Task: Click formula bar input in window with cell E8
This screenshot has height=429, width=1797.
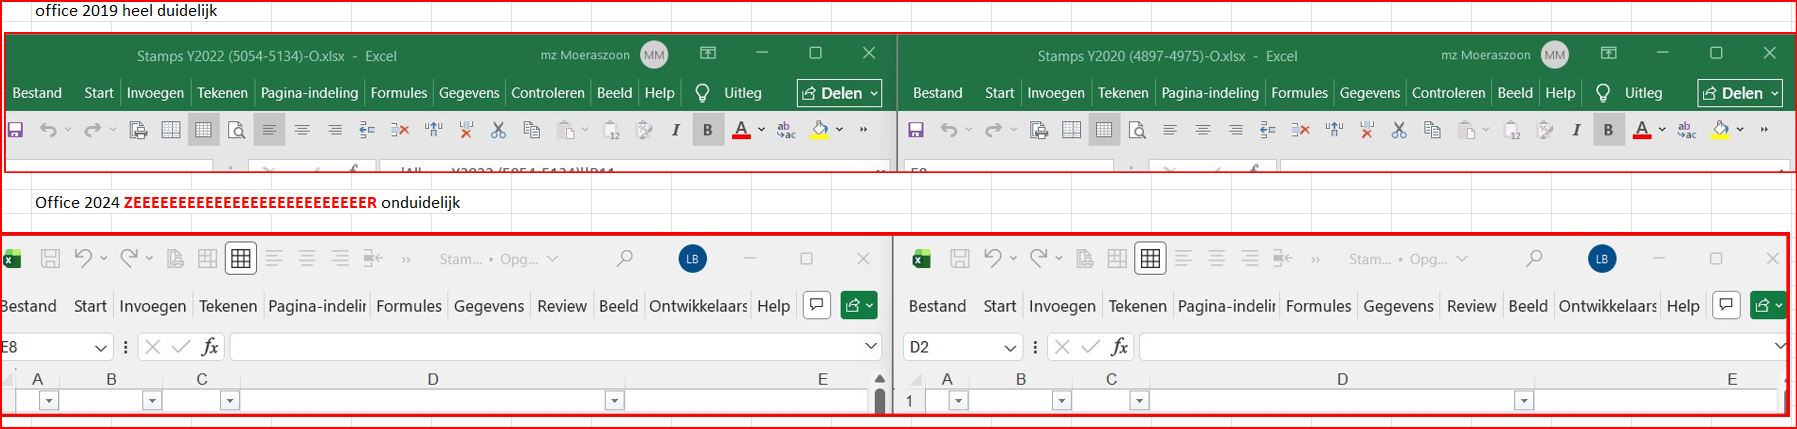Action: pos(546,347)
